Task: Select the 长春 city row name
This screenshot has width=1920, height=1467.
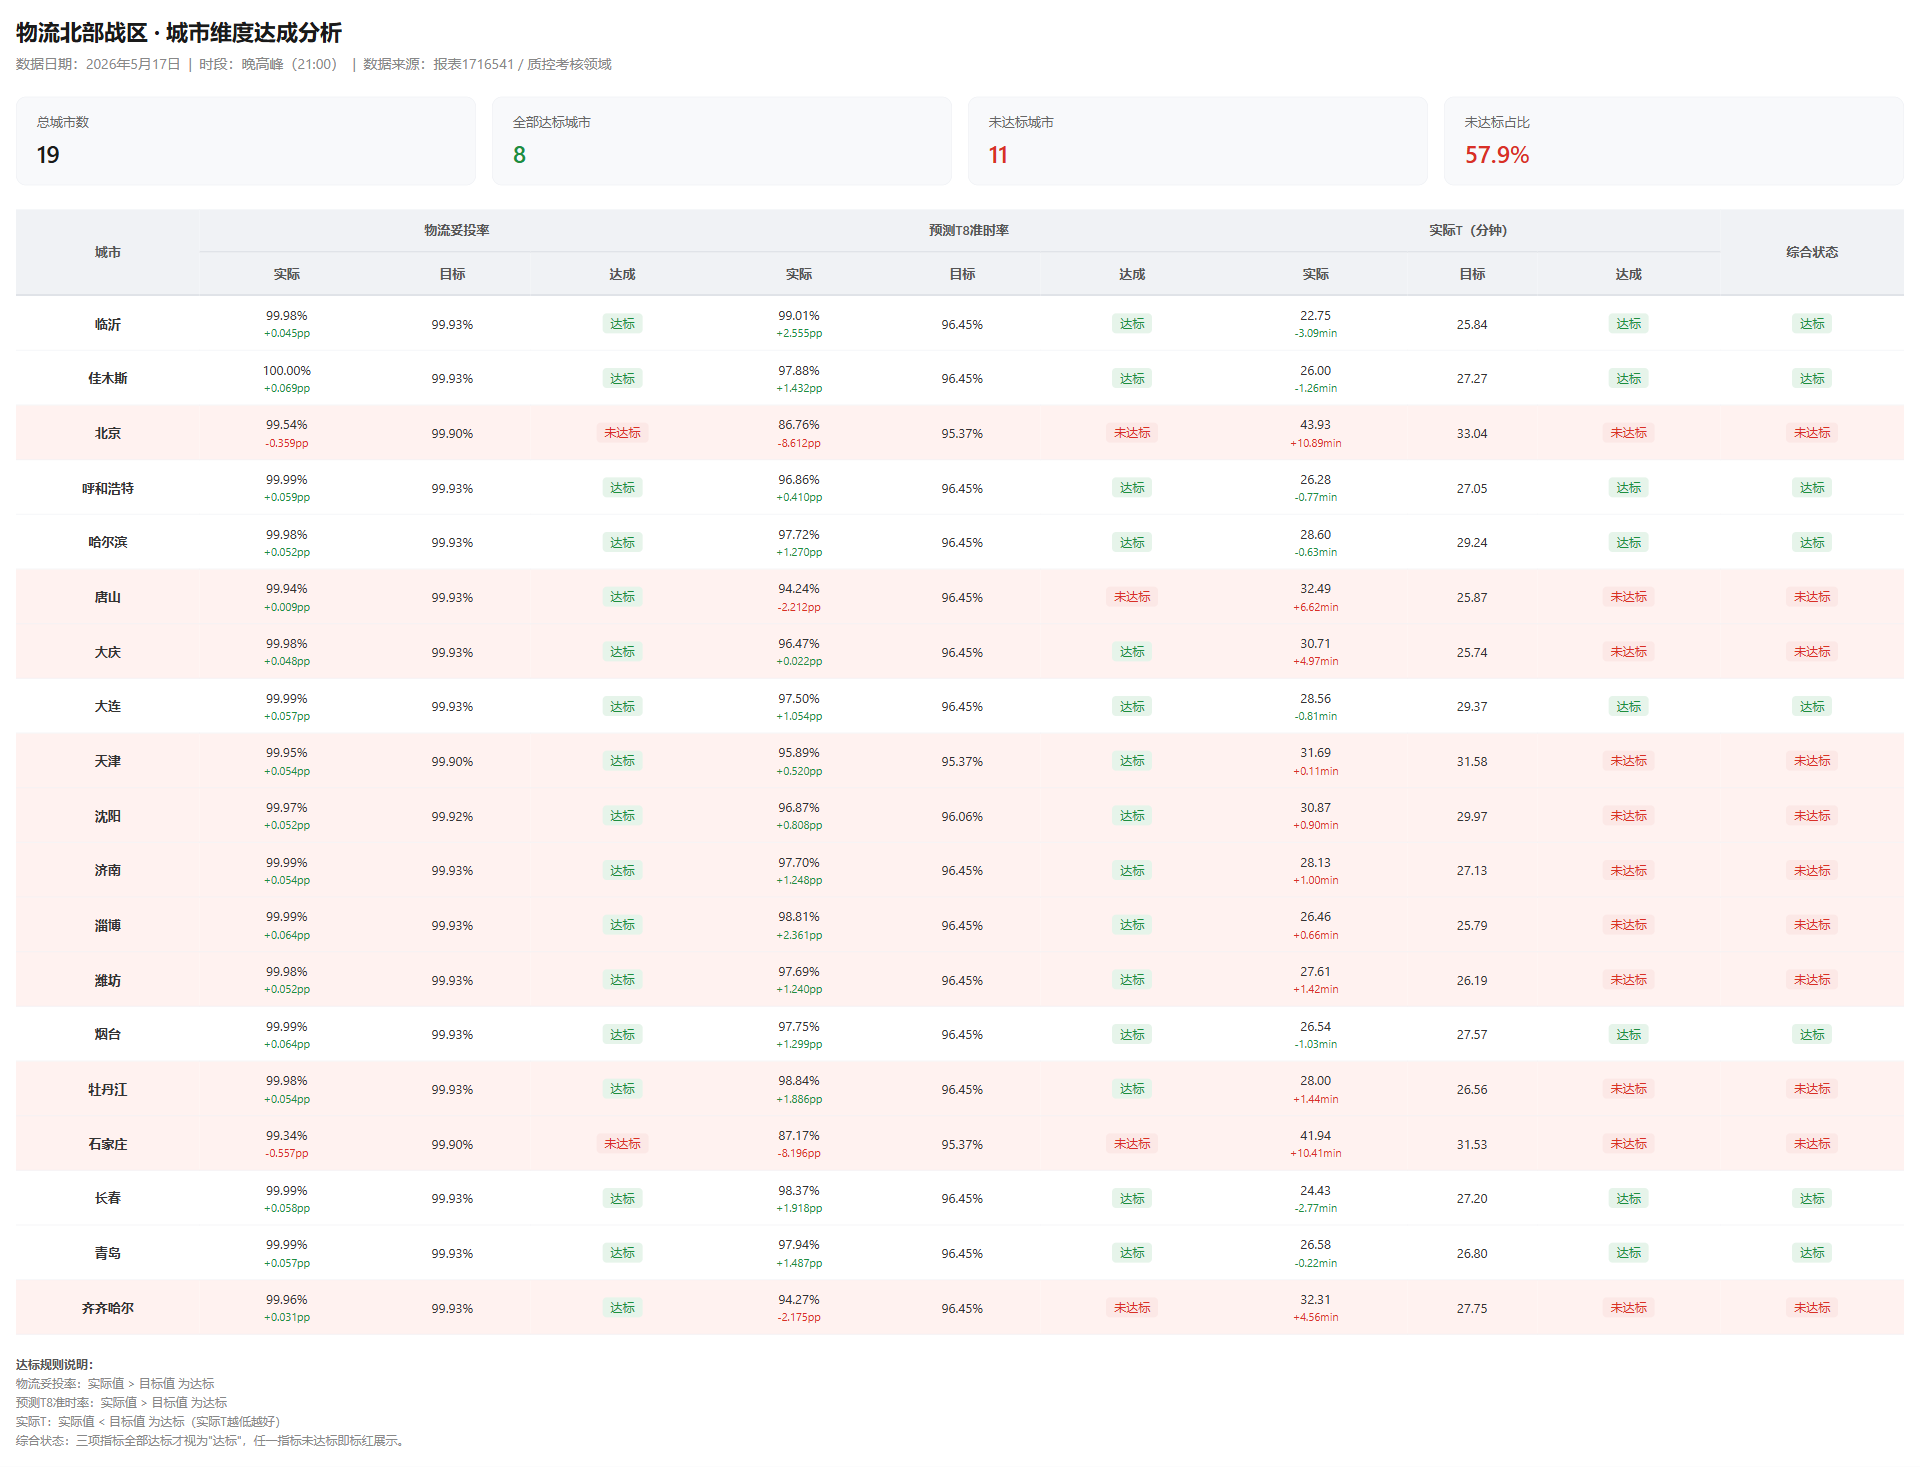Action: click(108, 1199)
